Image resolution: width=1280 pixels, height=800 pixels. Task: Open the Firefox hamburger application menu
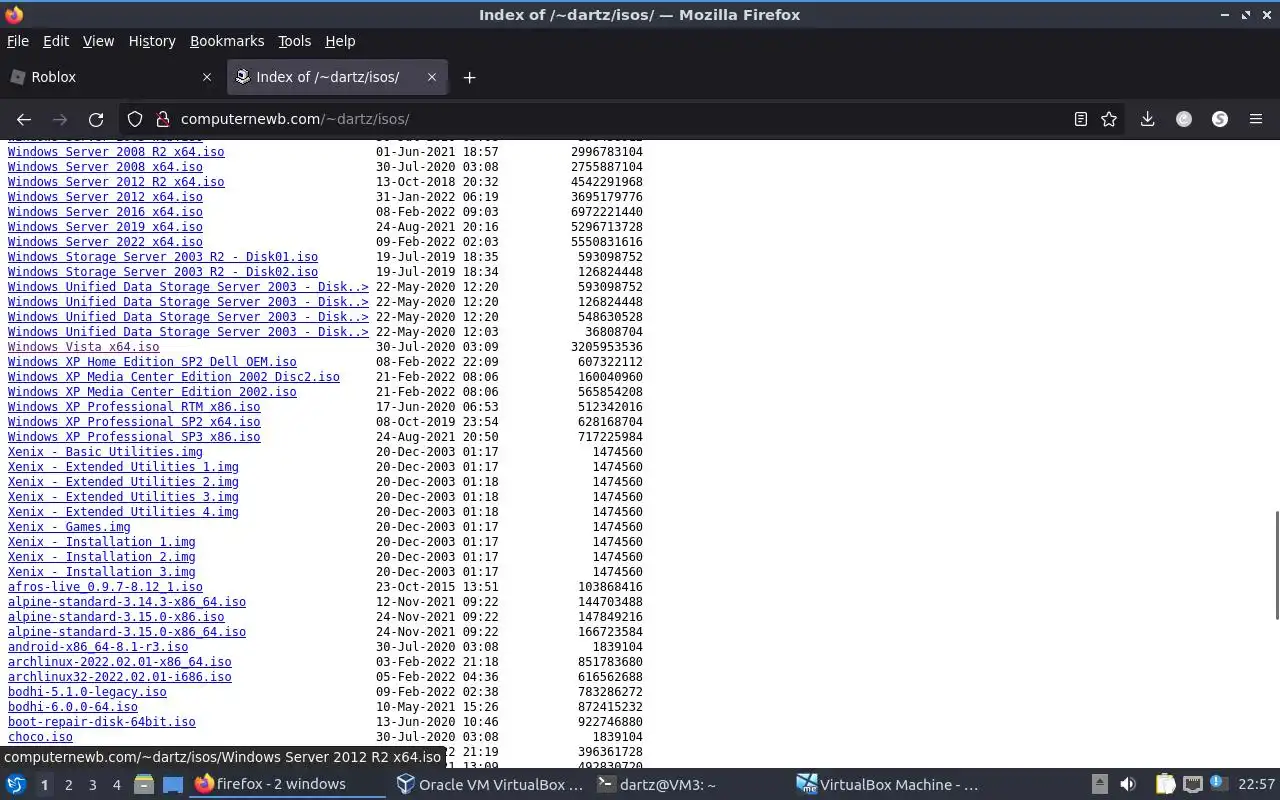point(1256,119)
